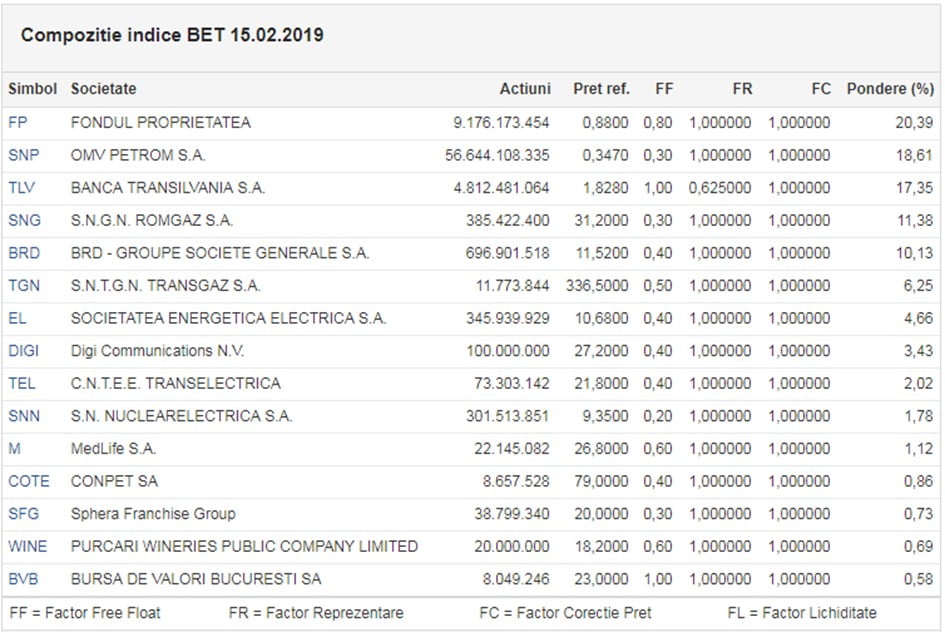Screen dimensions: 945x632
Task: Select C.N.T.E.E. TRANSELECTRICA cell
Action: point(176,383)
